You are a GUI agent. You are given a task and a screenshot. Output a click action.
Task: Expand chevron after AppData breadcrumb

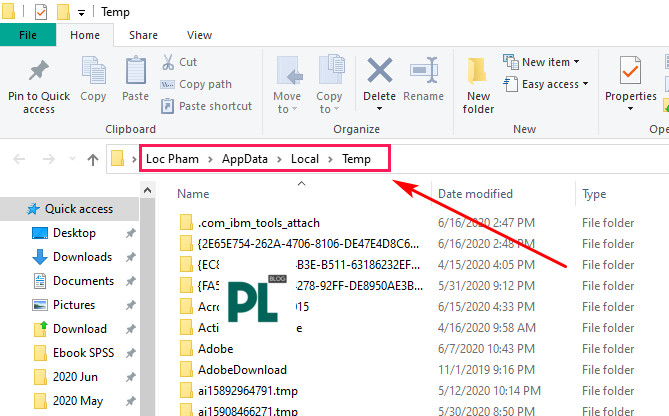279,160
